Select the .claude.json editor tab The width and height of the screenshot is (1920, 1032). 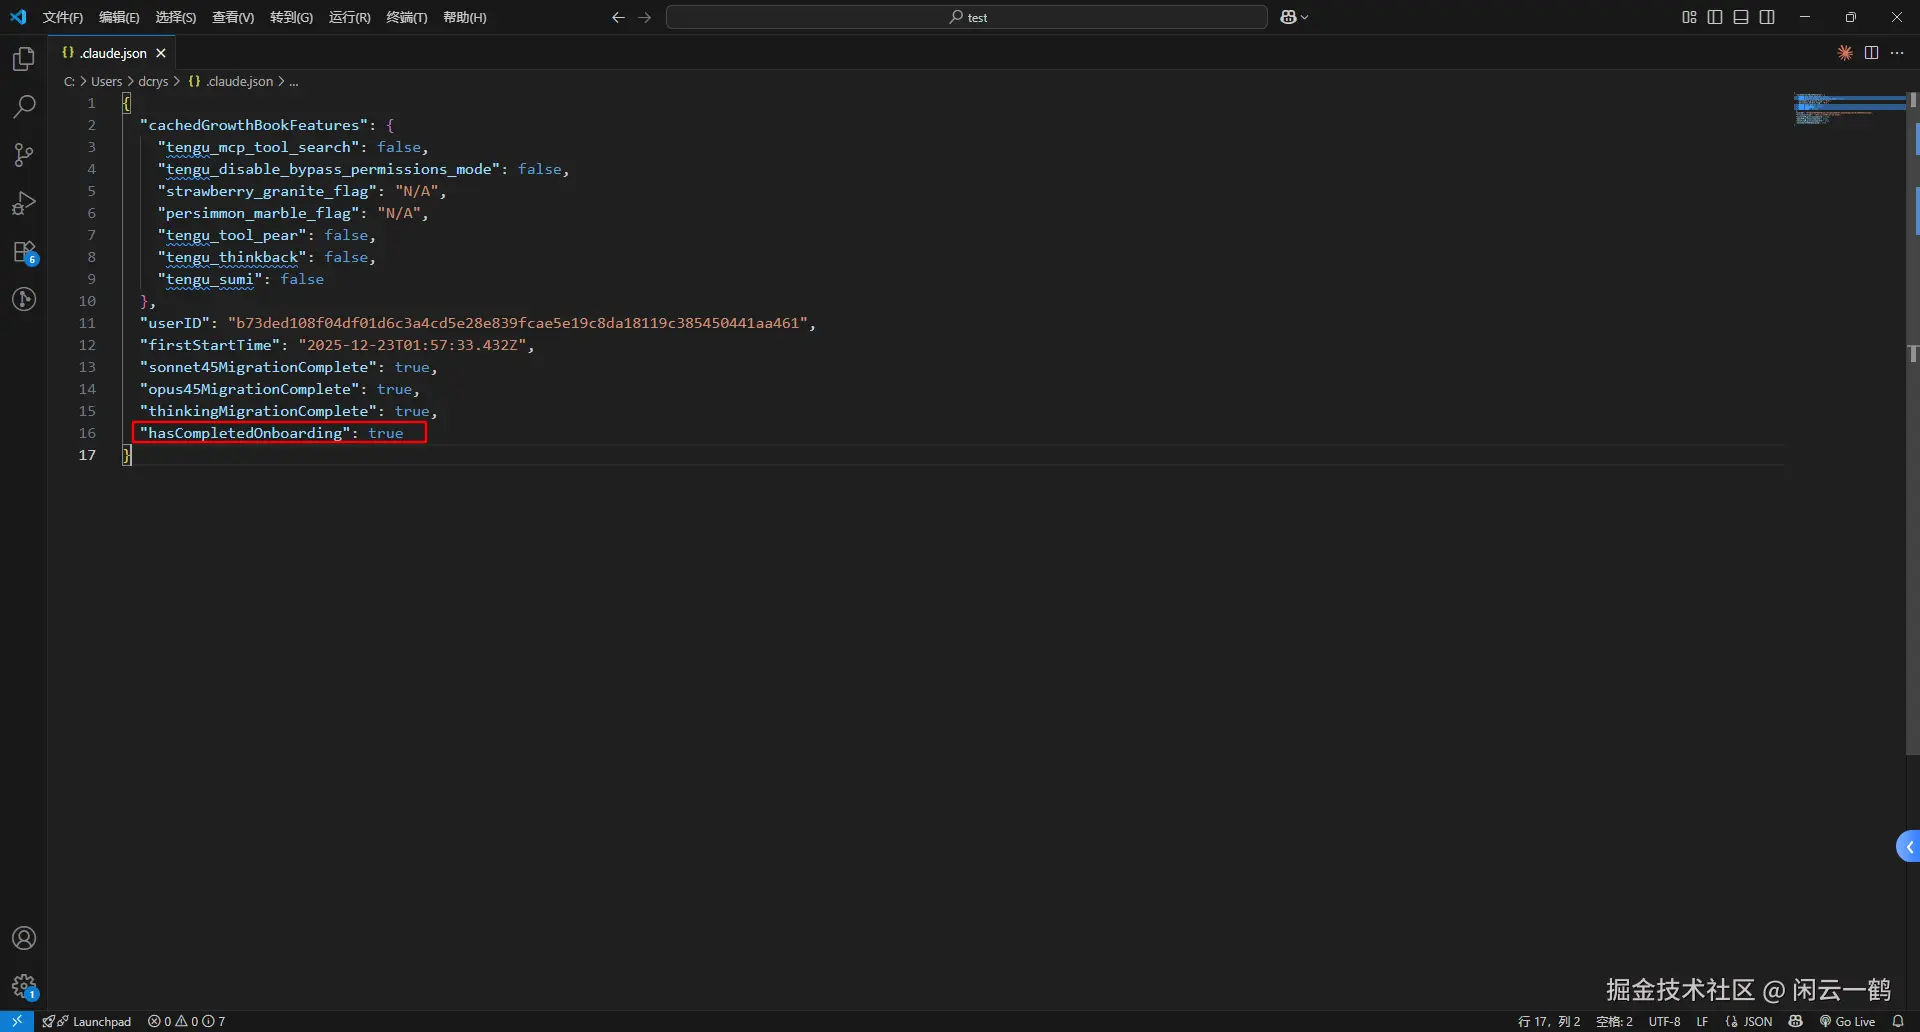[106, 53]
